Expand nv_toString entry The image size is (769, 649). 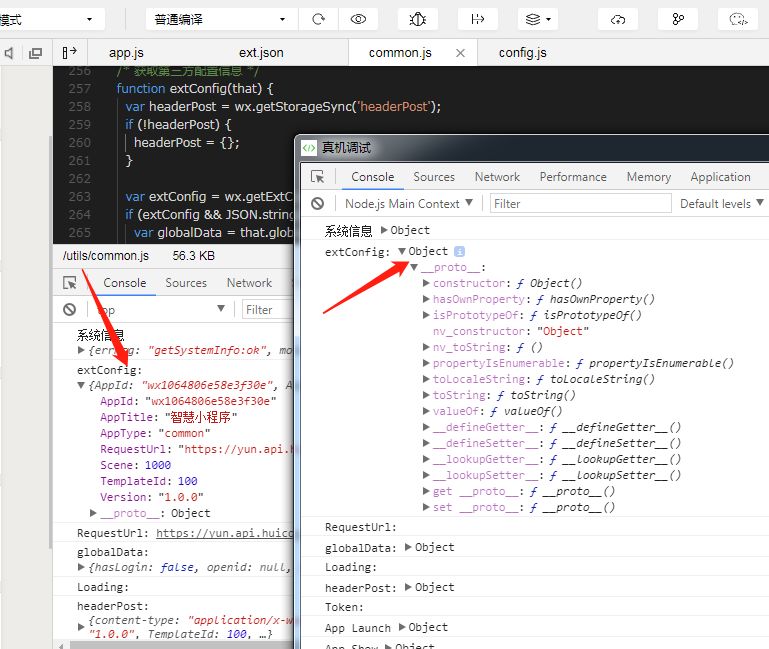pos(426,347)
